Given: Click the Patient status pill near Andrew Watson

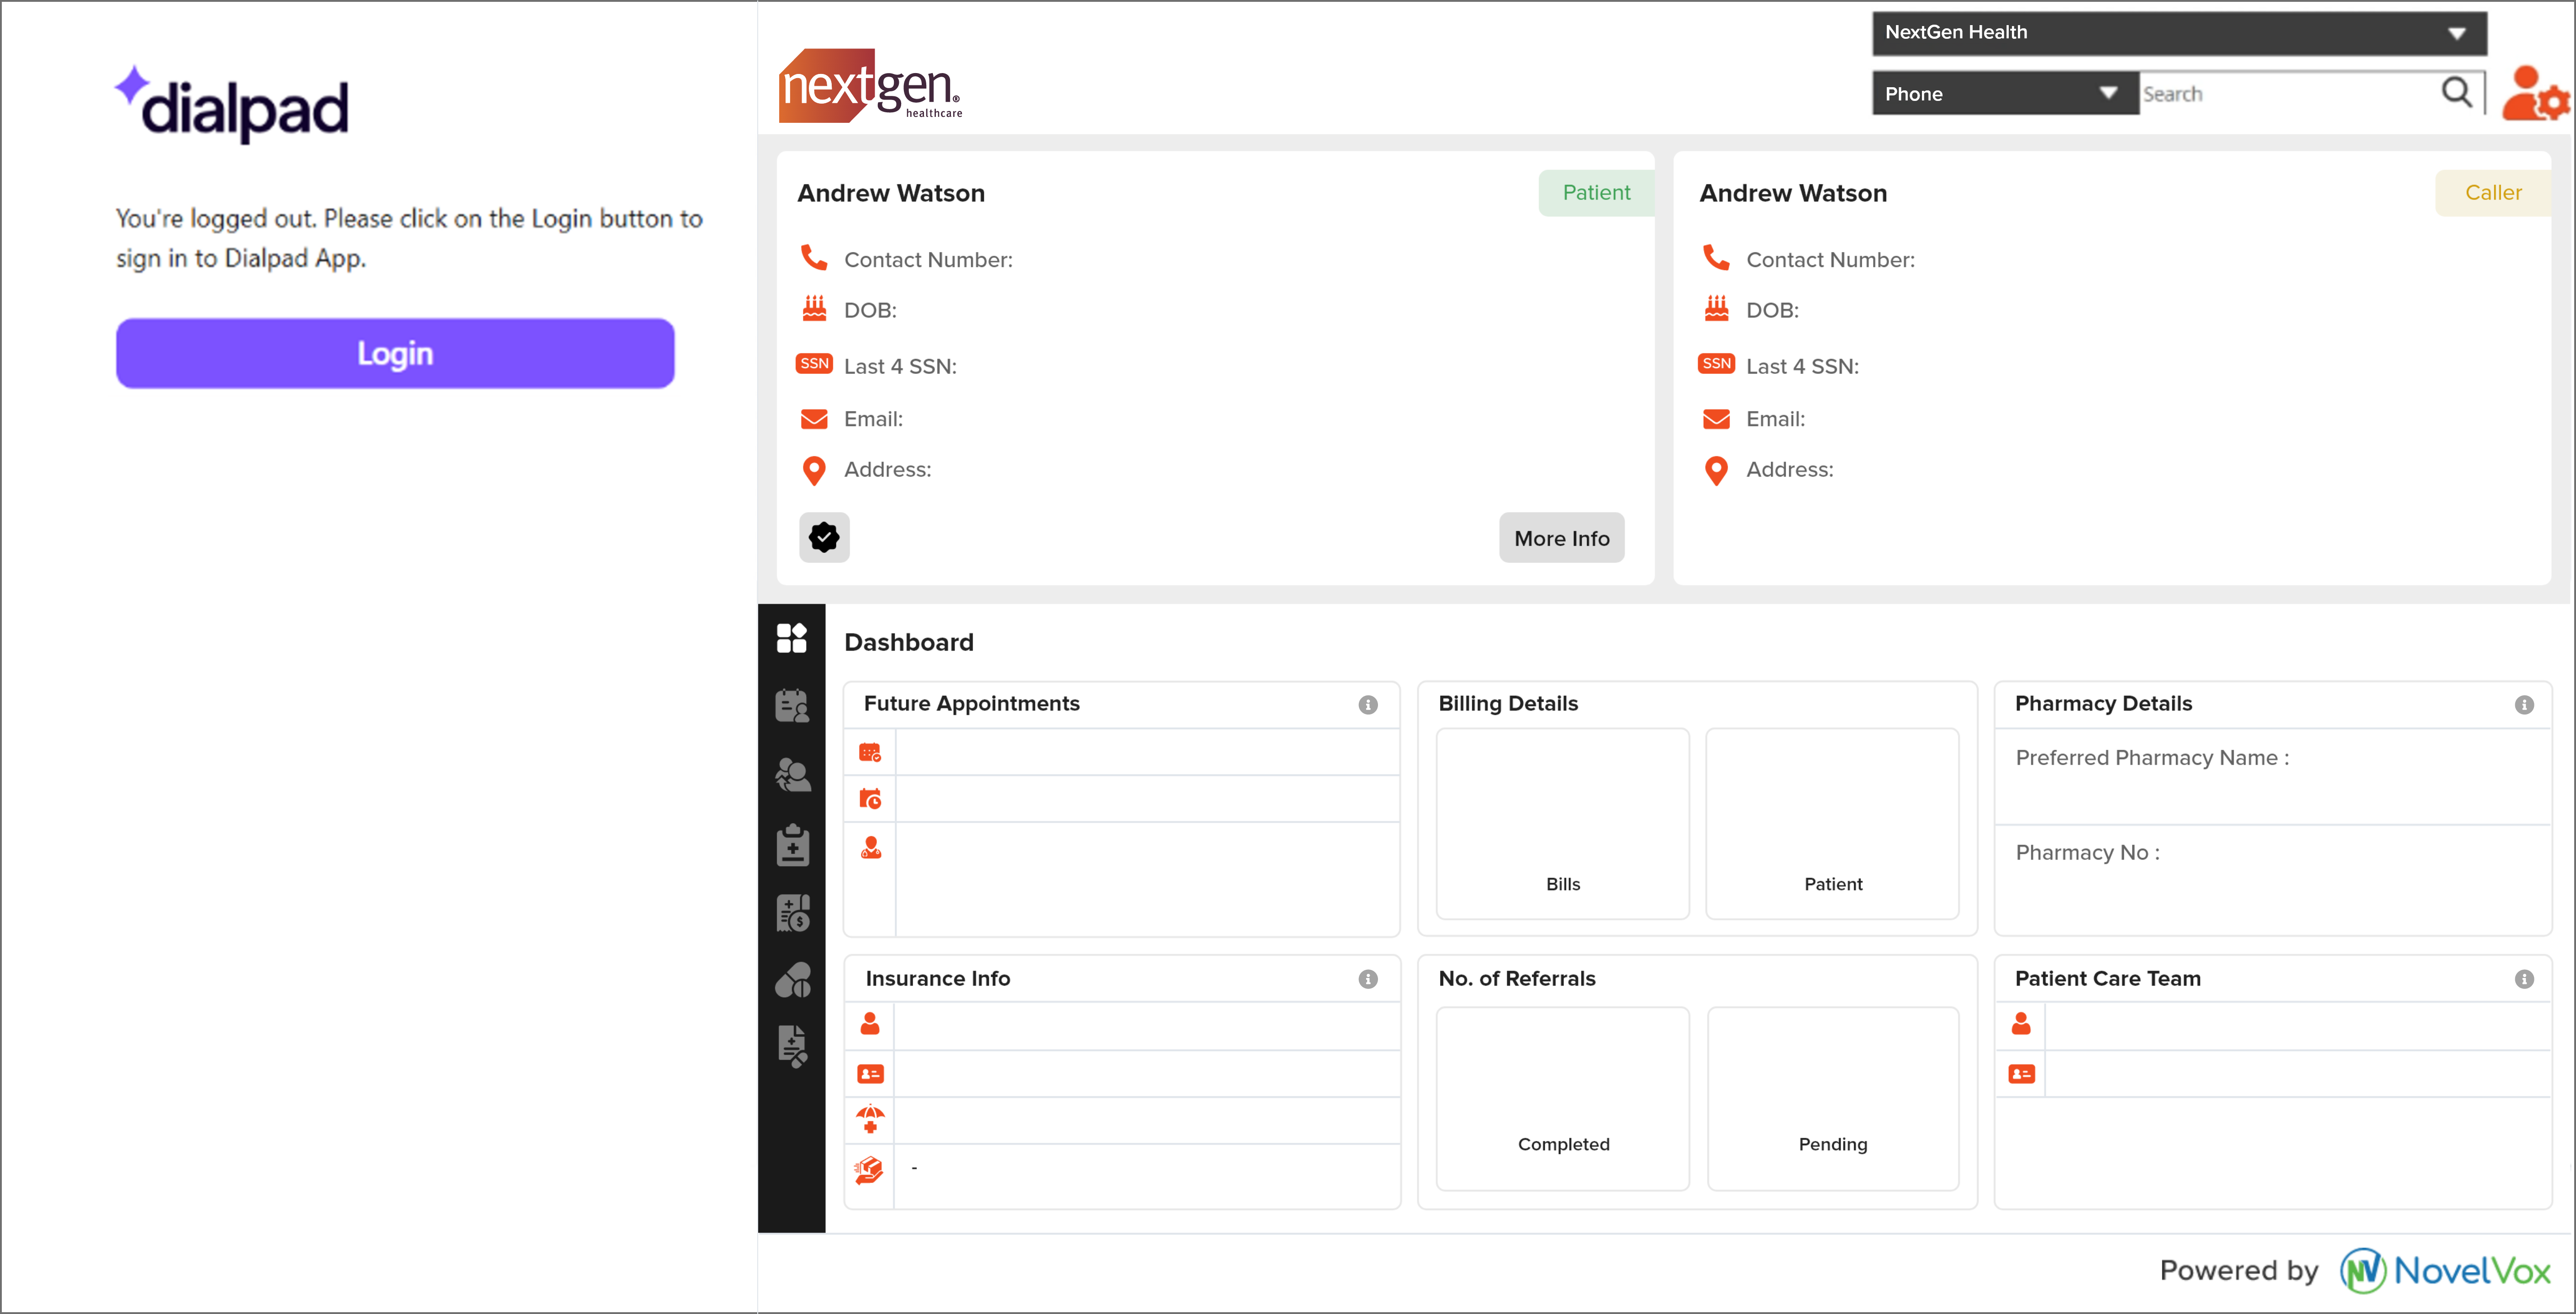Looking at the screenshot, I should [x=1595, y=192].
